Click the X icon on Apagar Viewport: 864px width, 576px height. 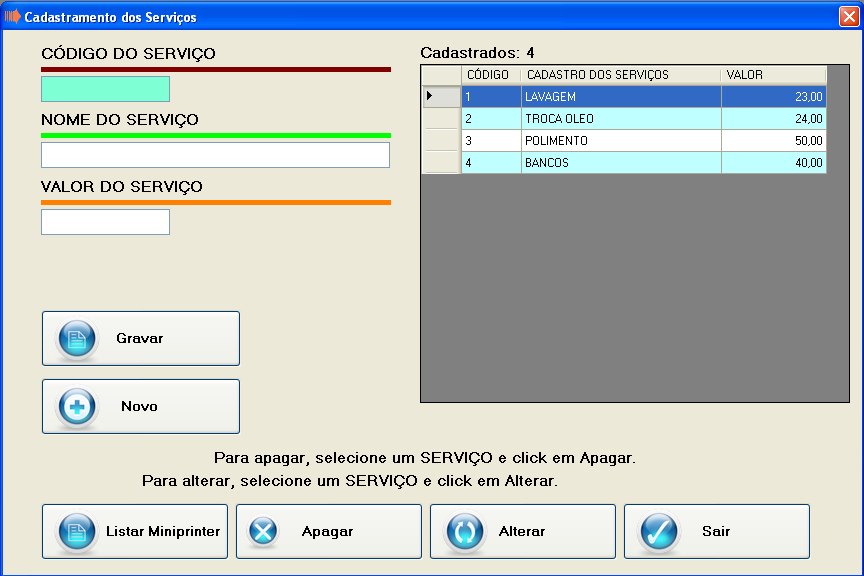(263, 531)
